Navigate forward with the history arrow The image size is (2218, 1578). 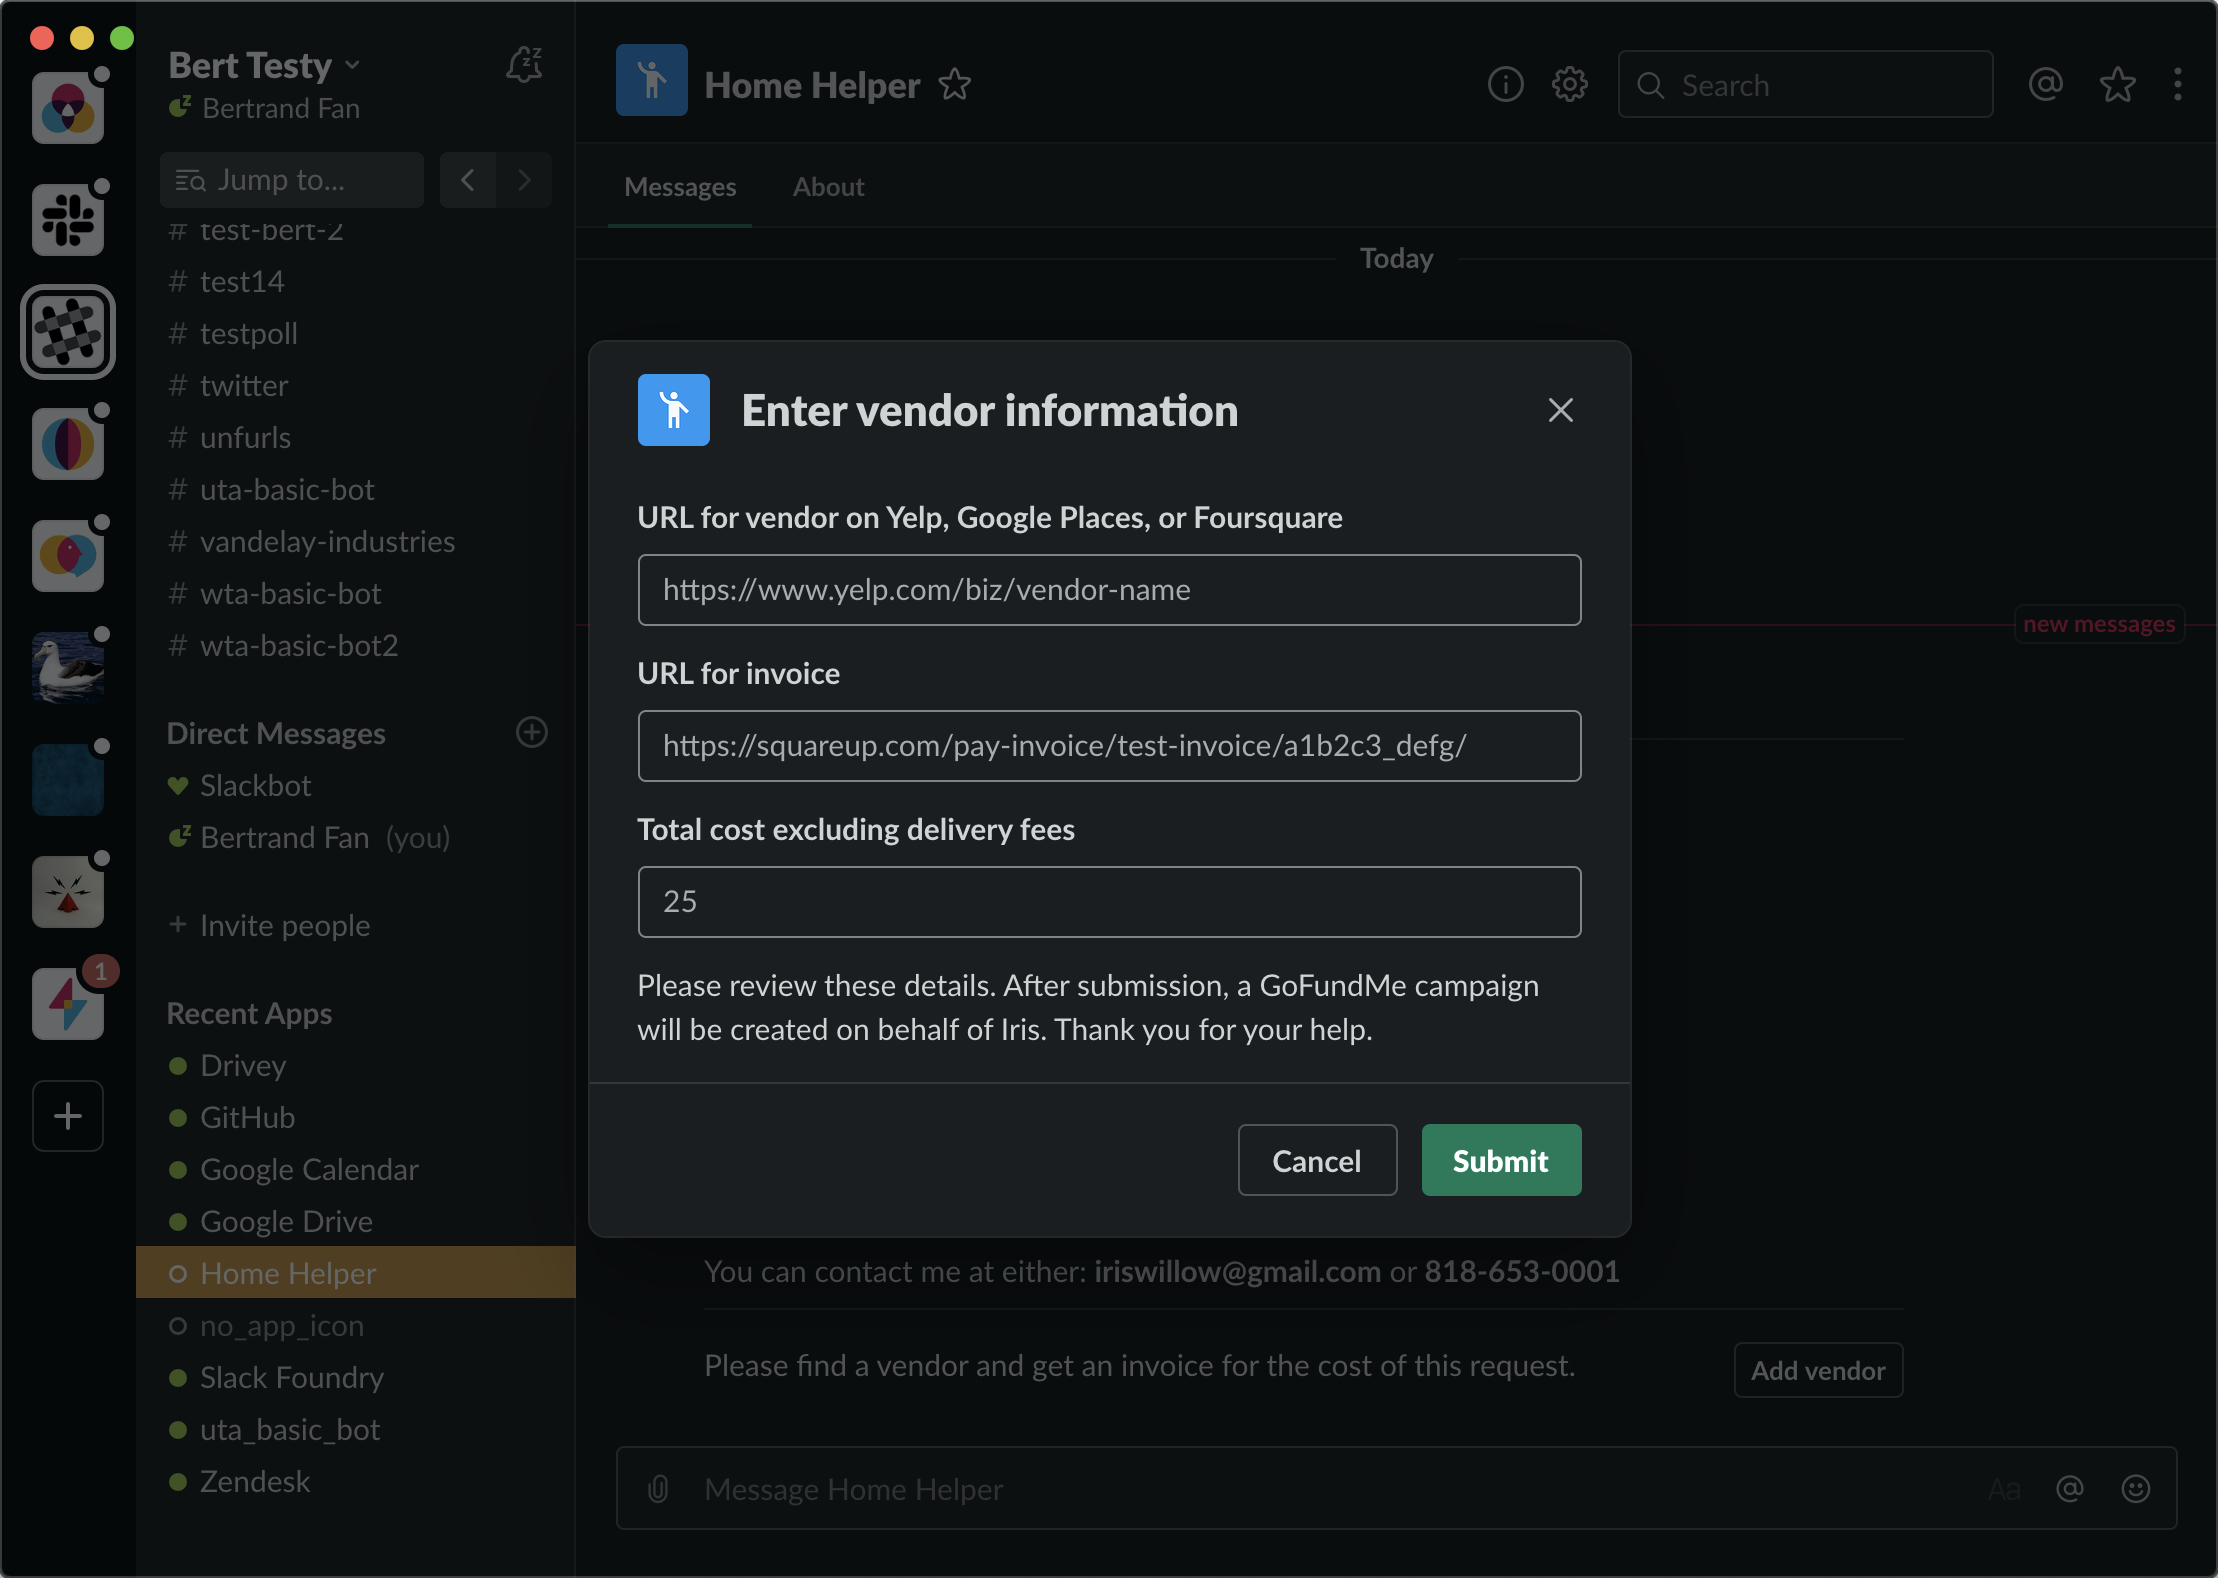(x=524, y=180)
